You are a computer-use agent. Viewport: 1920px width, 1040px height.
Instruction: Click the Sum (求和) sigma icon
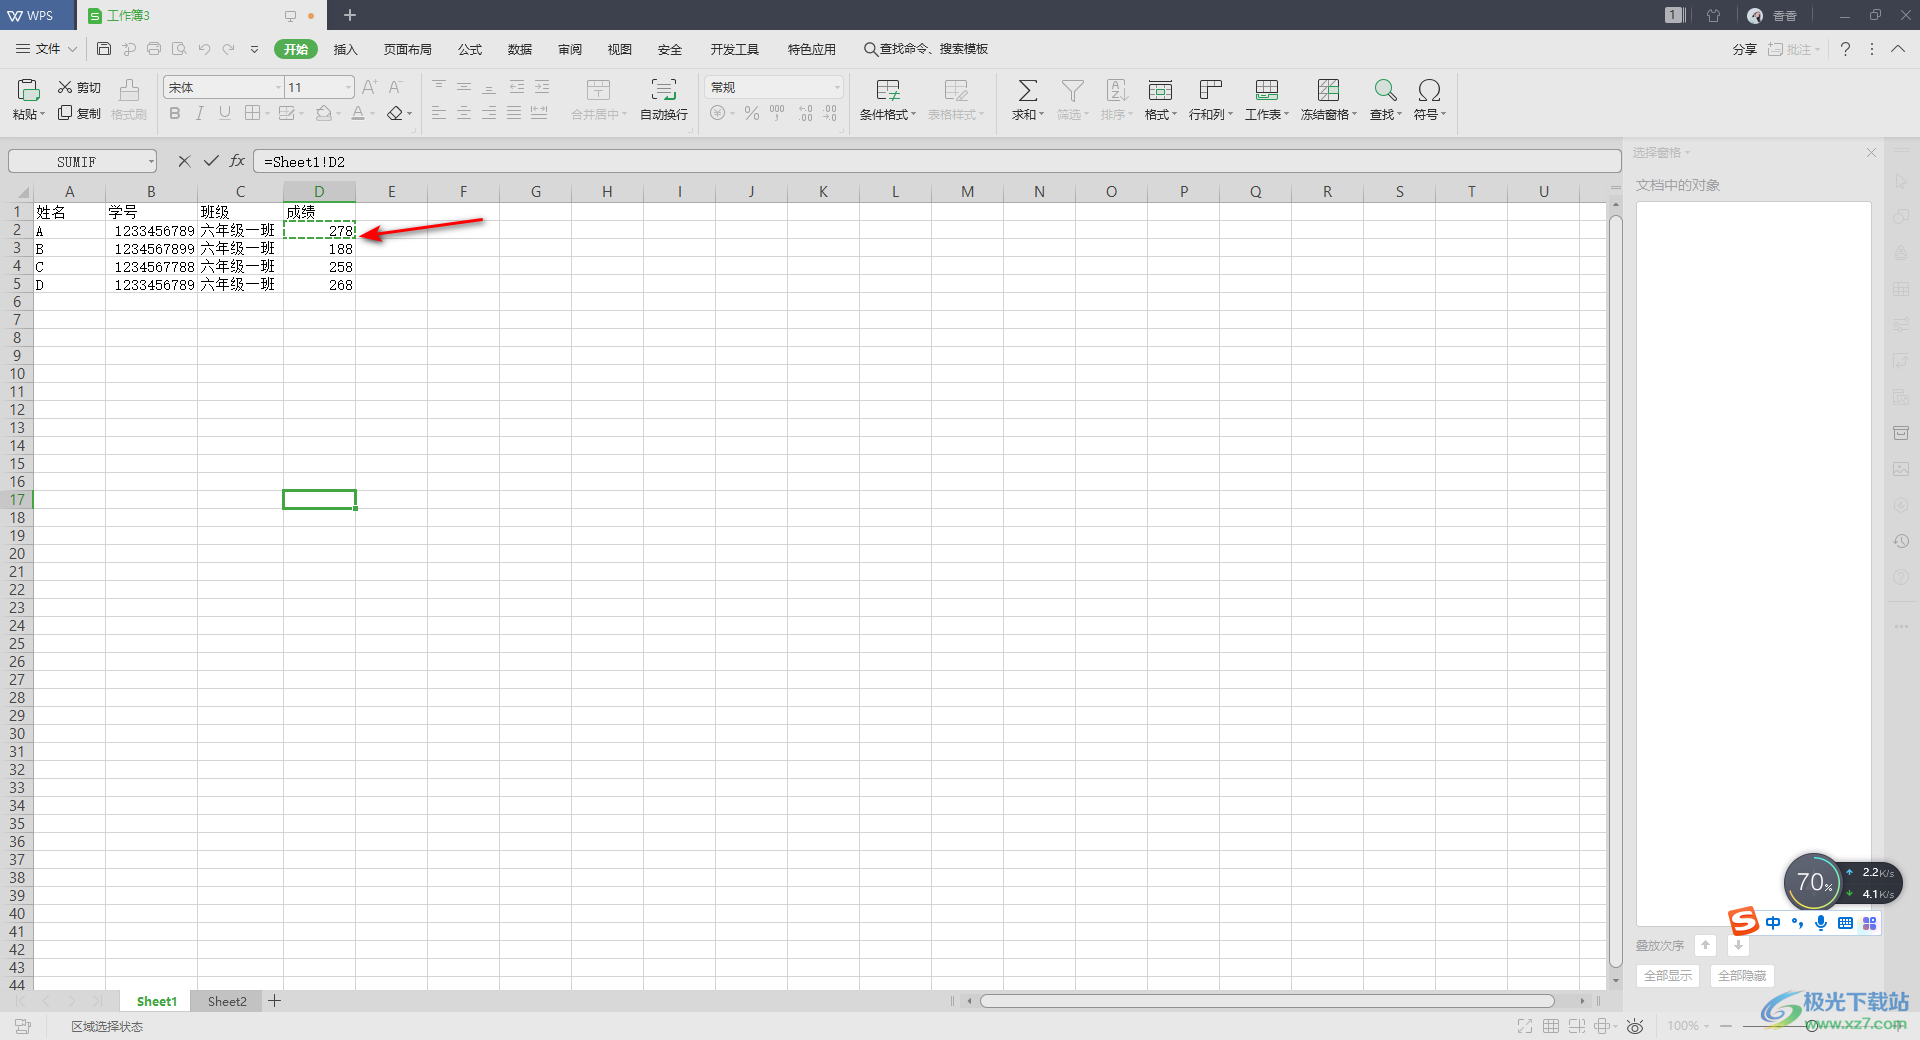tap(1027, 91)
